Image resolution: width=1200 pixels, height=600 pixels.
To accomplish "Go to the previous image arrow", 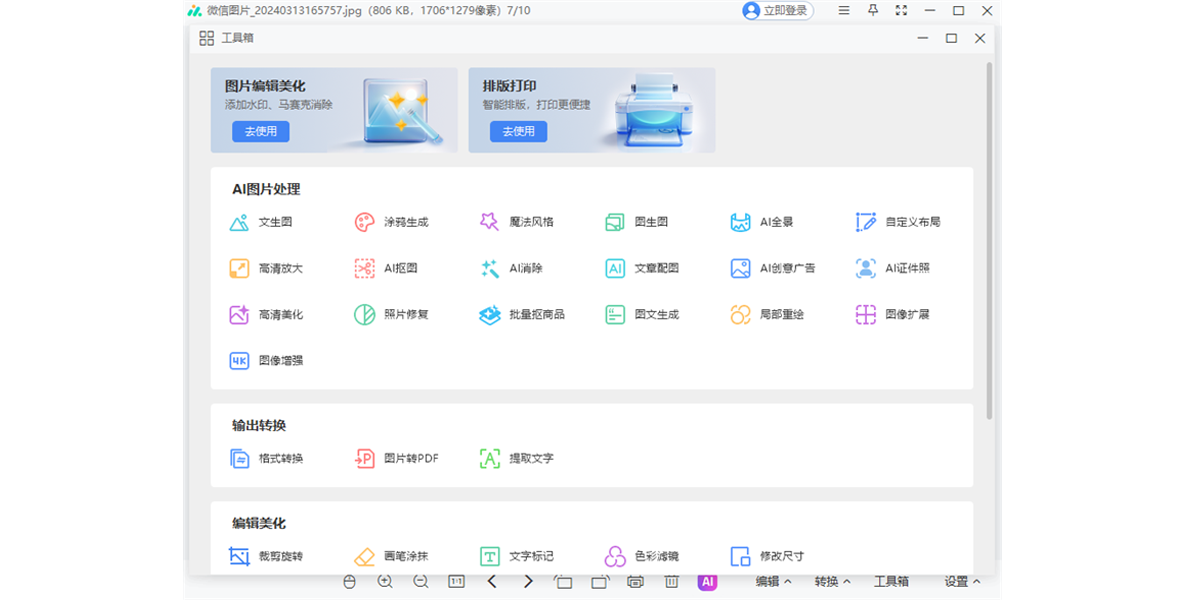I will 492,582.
